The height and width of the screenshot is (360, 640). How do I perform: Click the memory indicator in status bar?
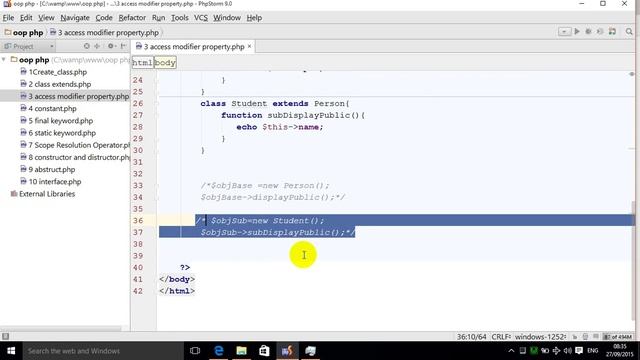coord(618,337)
